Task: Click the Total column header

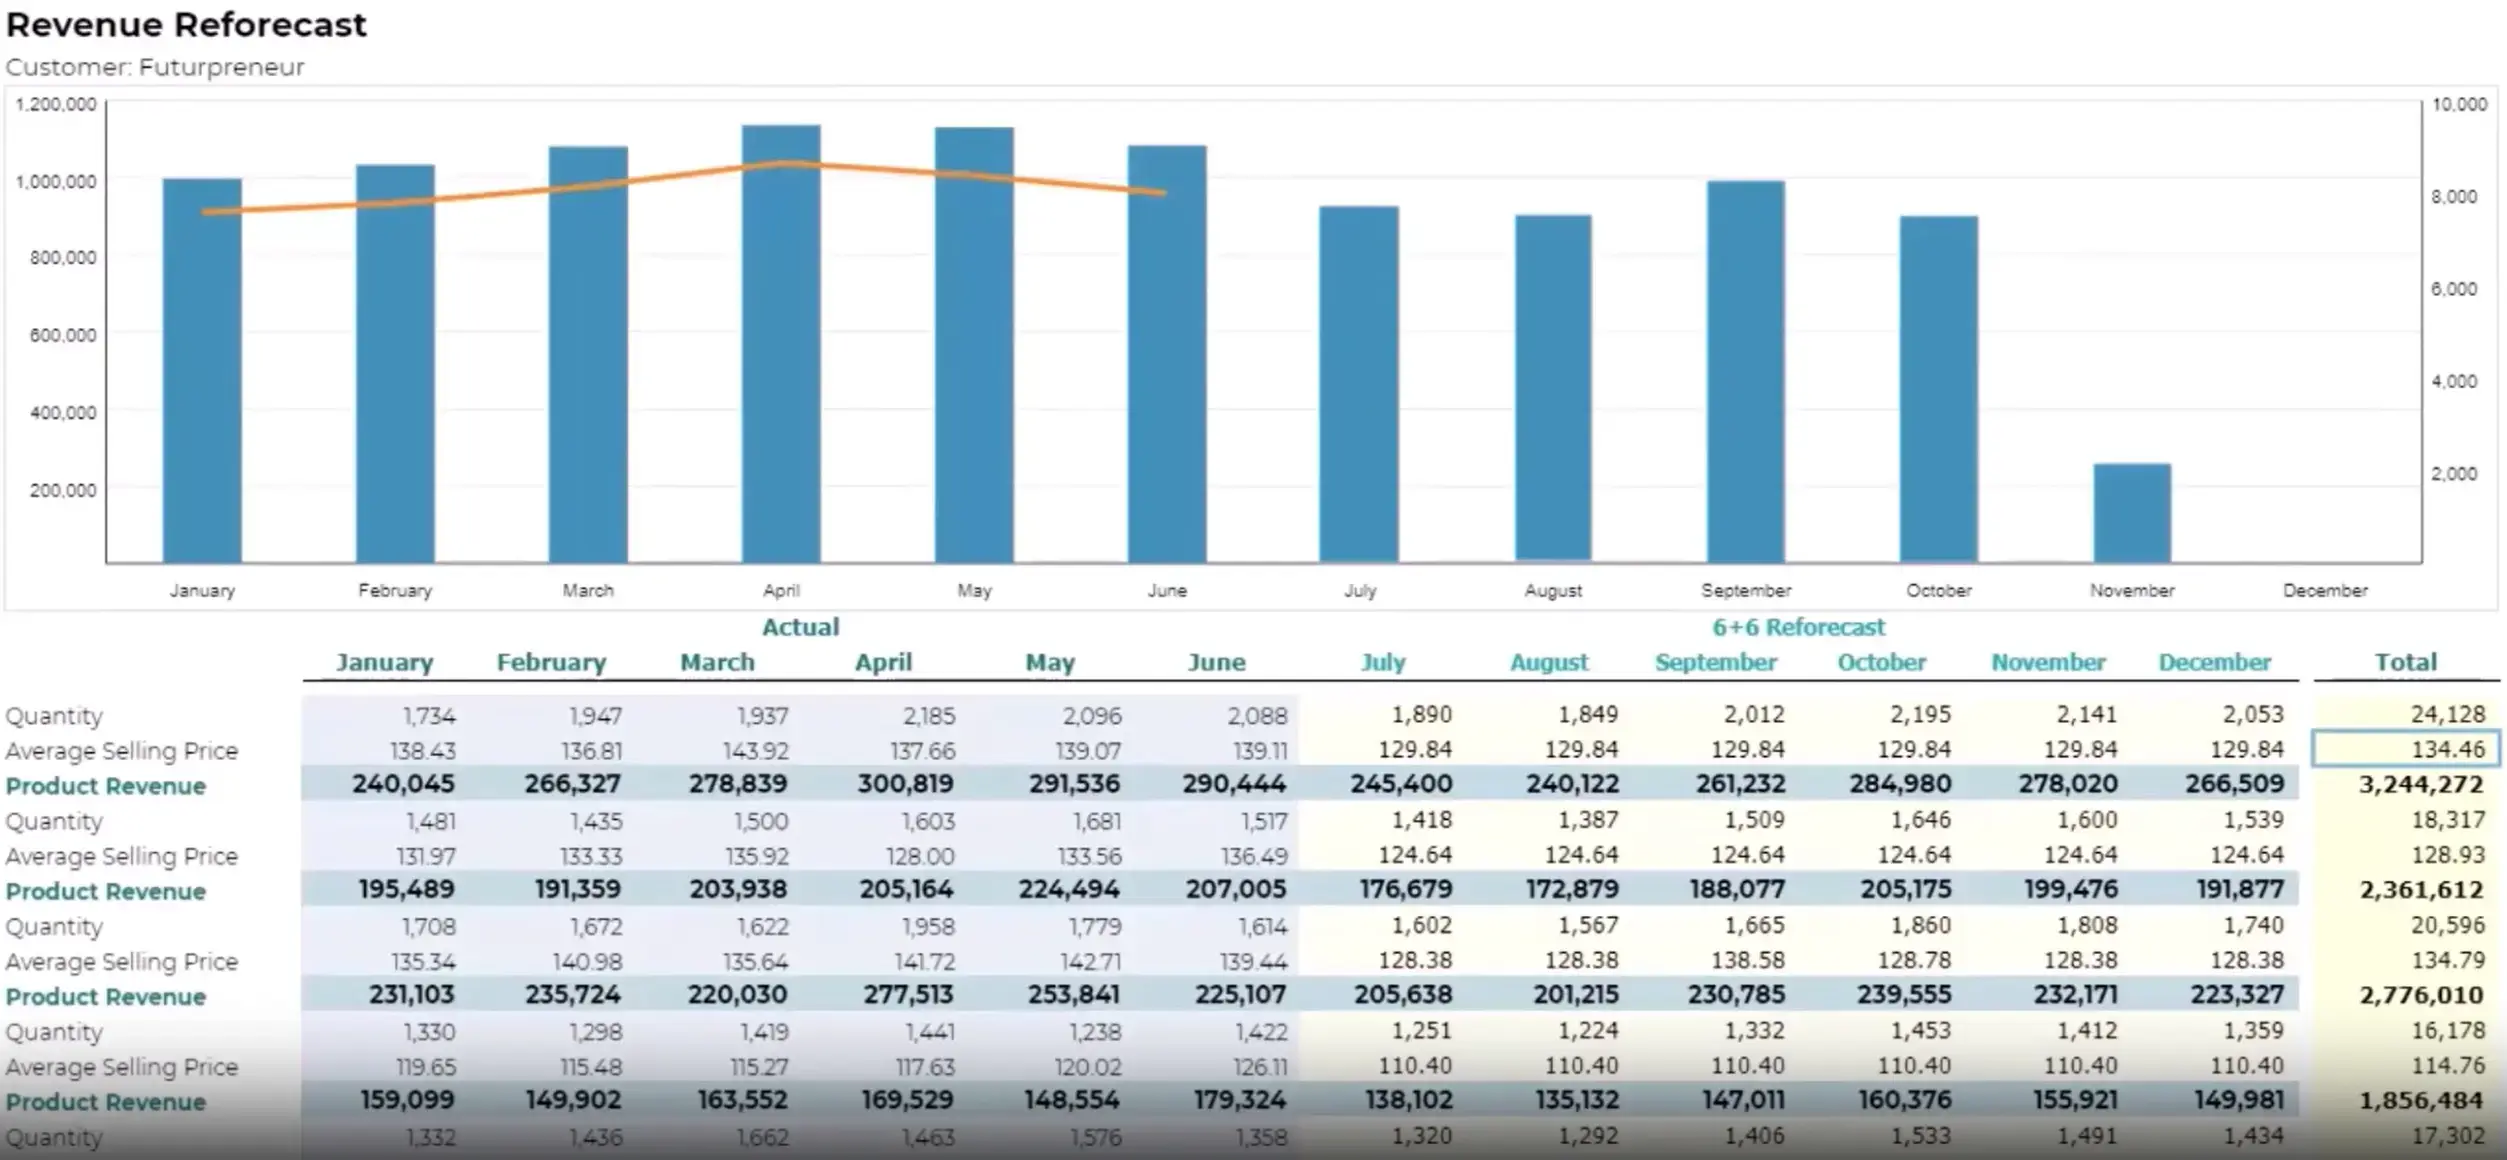Action: (x=2408, y=662)
